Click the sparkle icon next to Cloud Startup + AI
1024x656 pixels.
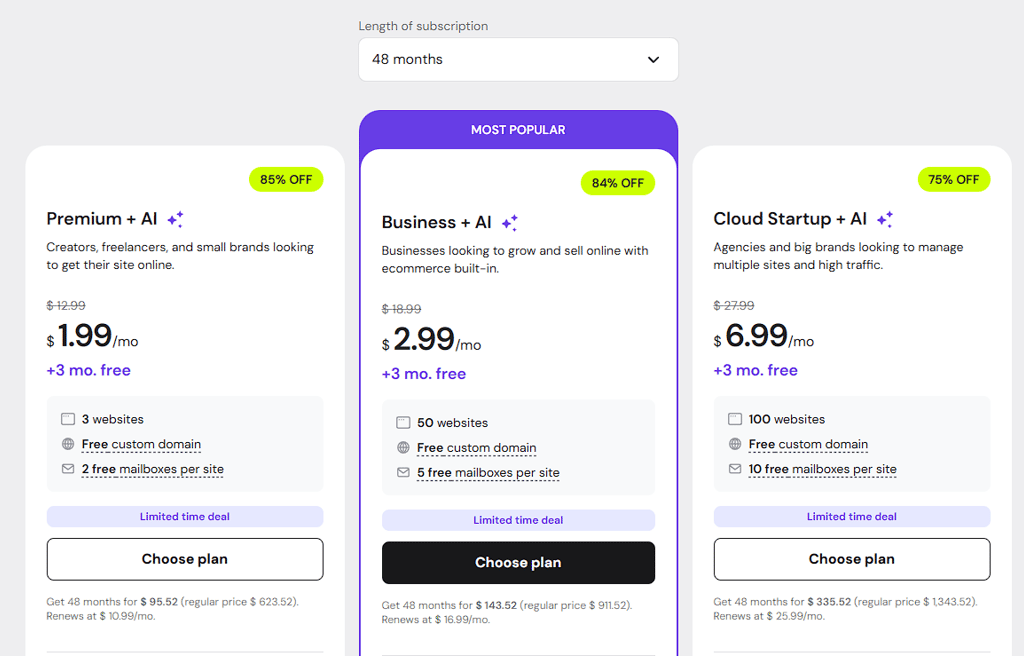(x=885, y=219)
